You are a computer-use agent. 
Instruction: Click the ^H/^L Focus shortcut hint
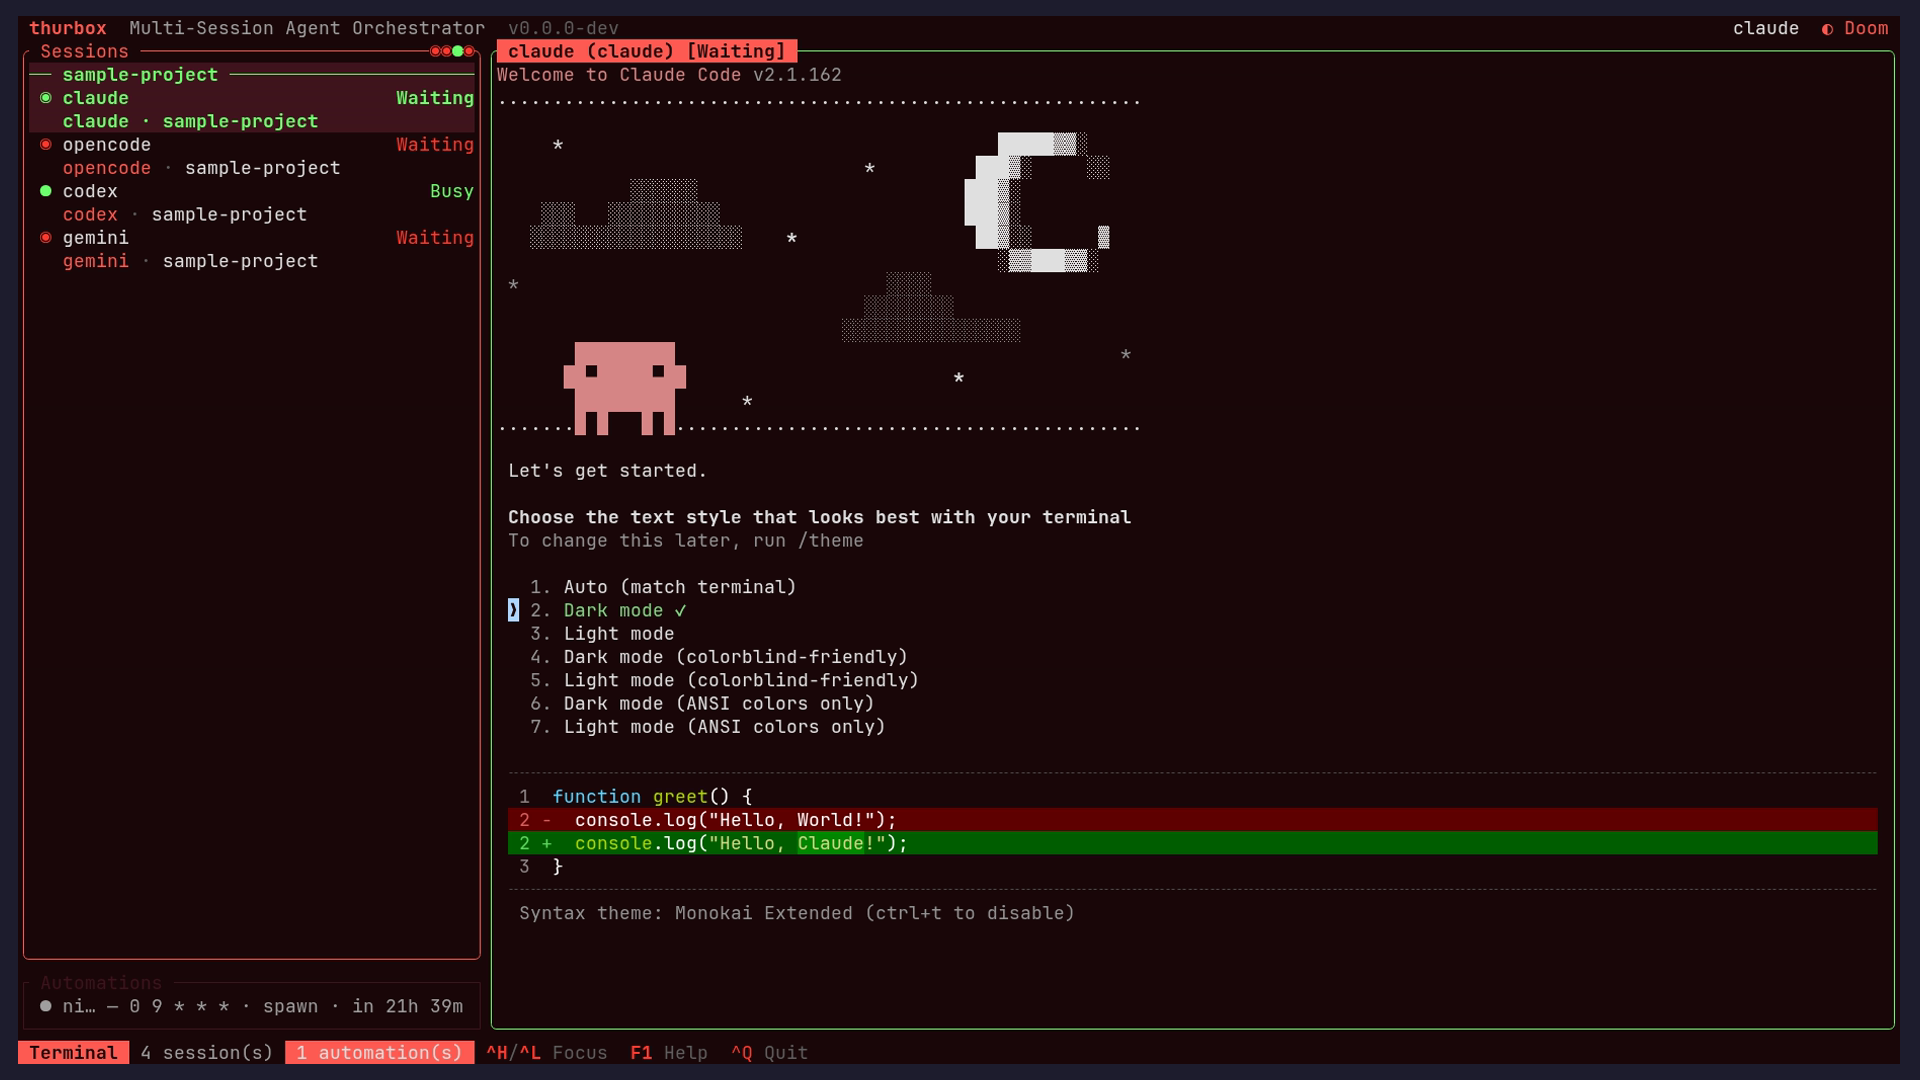[547, 1052]
